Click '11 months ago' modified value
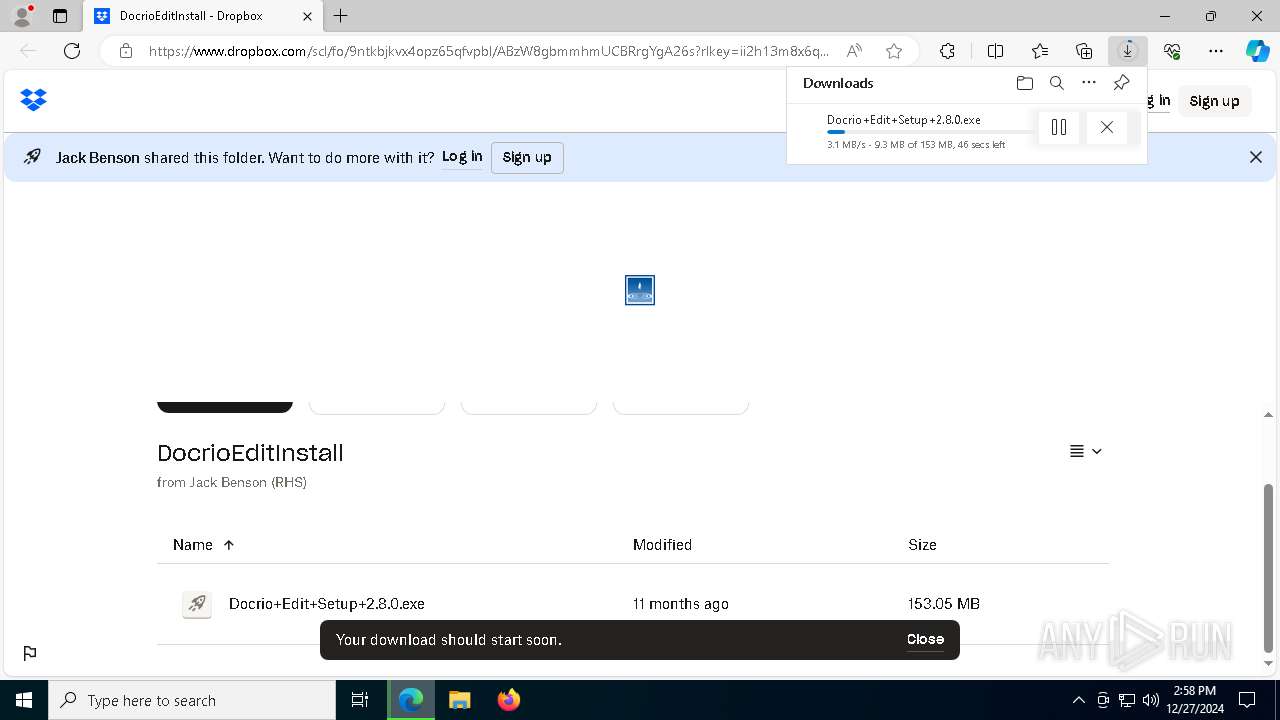 (680, 604)
